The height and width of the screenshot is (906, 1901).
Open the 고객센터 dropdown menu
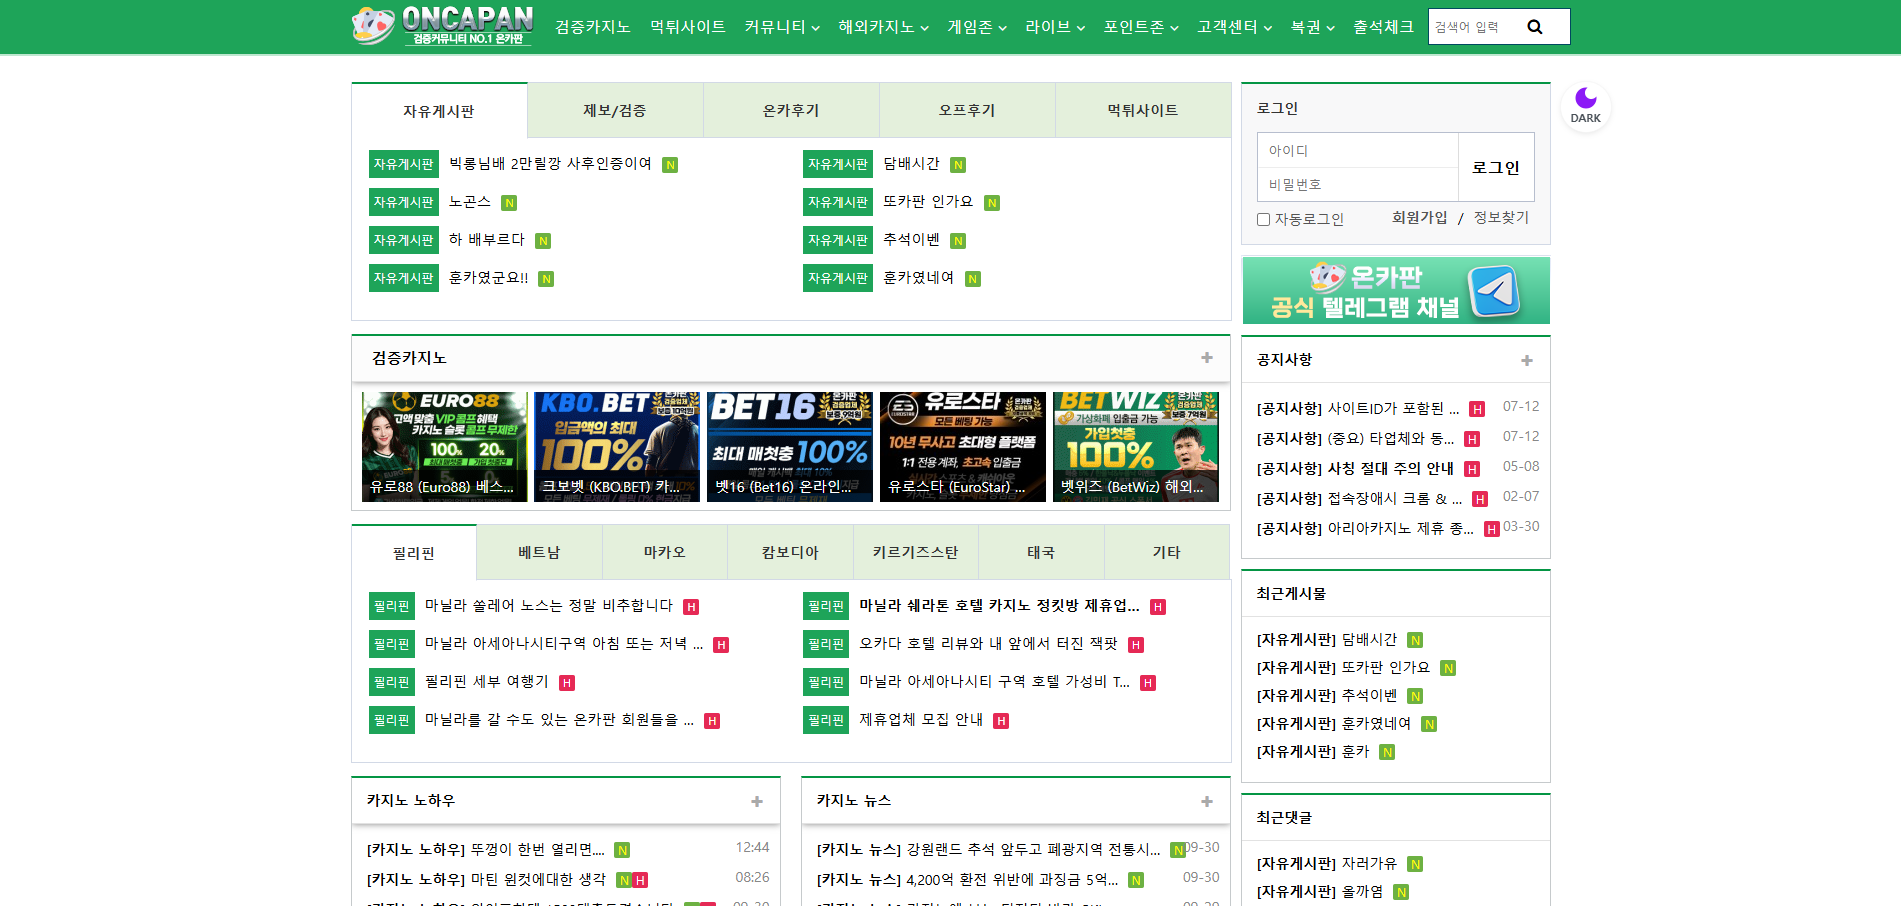[x=1234, y=27]
